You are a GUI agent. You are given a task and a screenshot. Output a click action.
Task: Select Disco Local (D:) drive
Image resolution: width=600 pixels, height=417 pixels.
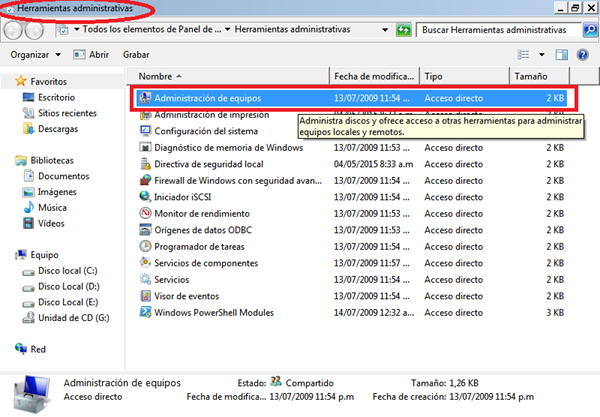[60, 287]
